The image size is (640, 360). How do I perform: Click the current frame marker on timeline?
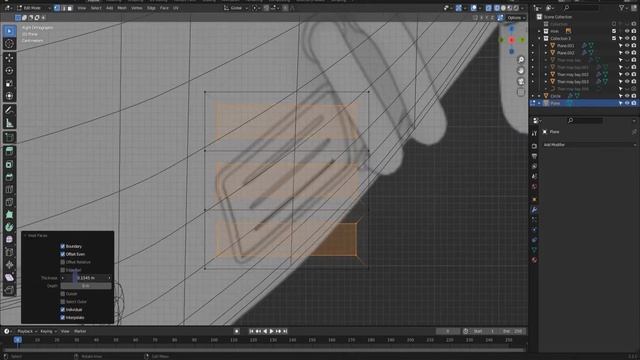pos(18,340)
